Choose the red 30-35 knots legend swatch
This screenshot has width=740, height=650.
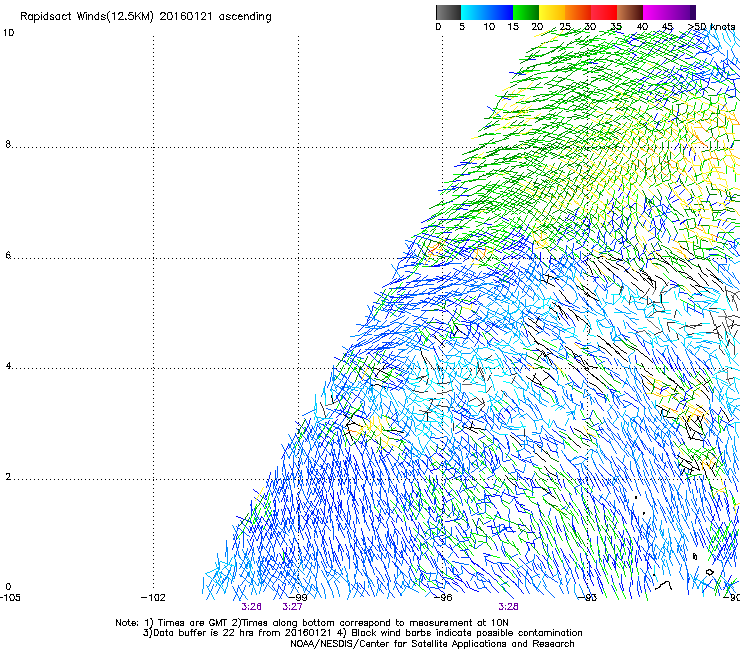click(x=604, y=12)
